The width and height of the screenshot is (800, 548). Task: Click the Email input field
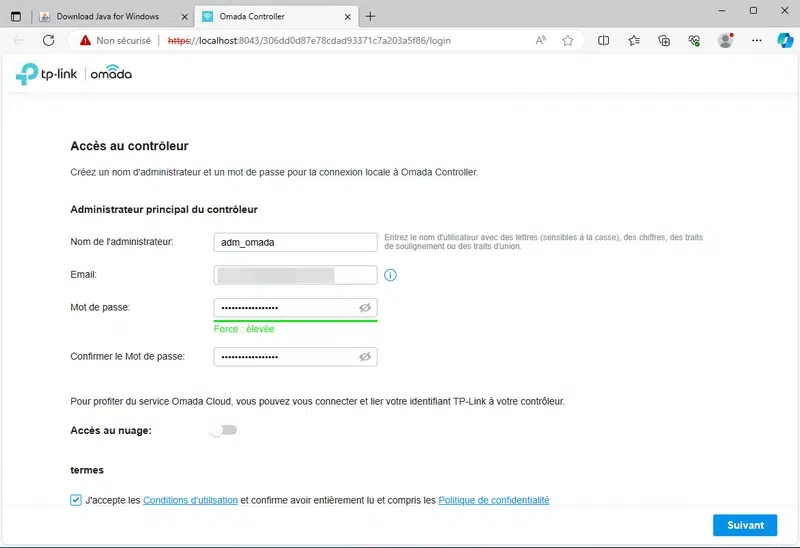coord(295,275)
